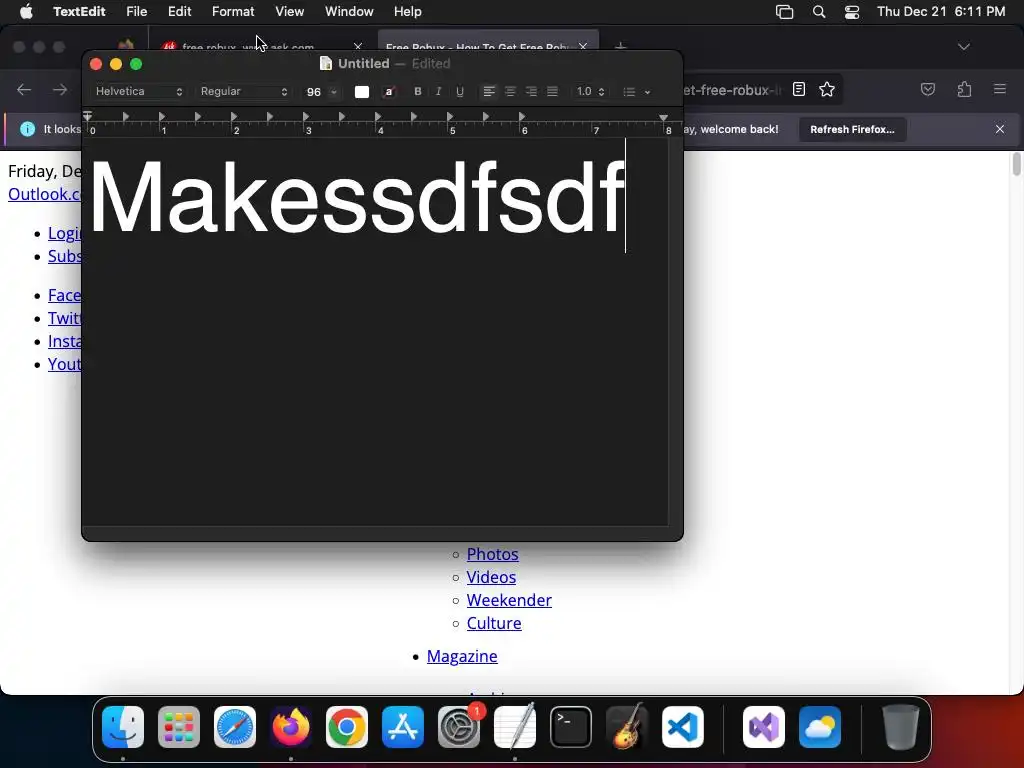Click the font size field showing 96
The width and height of the screenshot is (1024, 768).
pos(314,92)
